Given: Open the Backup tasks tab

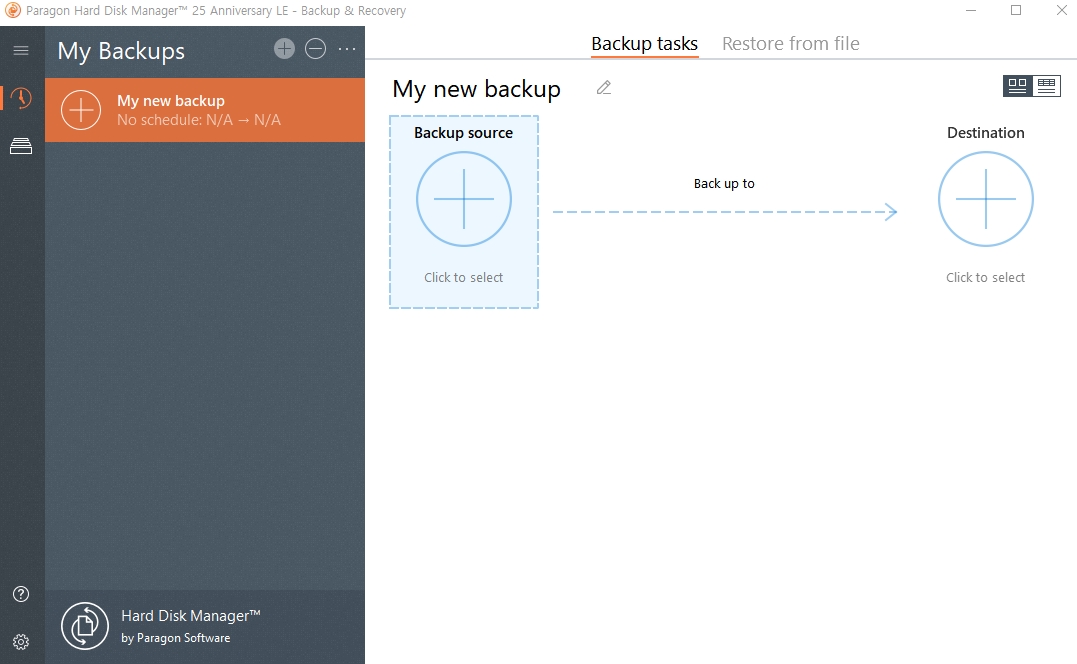Looking at the screenshot, I should tap(644, 43).
